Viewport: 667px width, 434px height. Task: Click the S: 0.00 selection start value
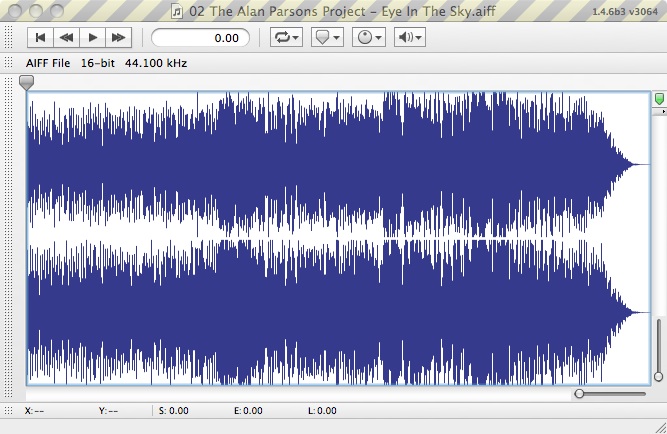174,411
